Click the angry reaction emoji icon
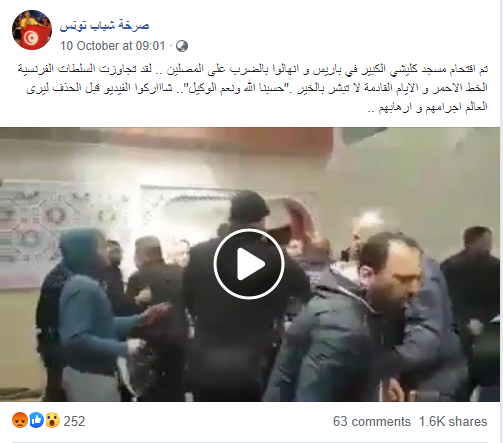503x443 pixels. coord(20,420)
